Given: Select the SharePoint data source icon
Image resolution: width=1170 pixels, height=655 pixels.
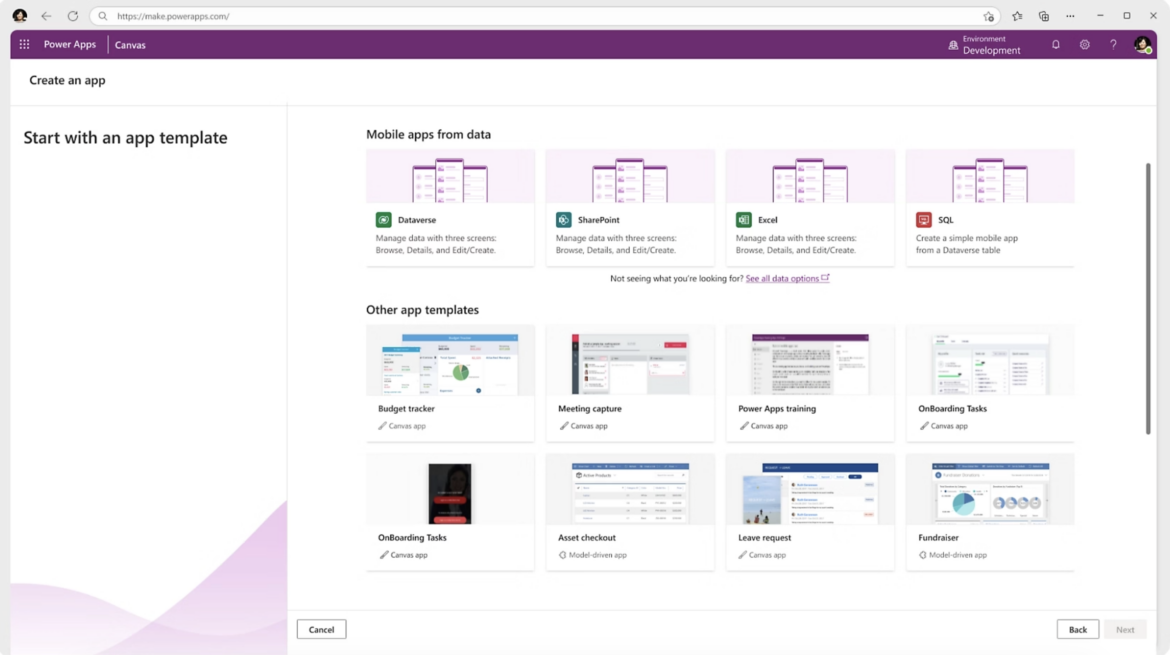Looking at the screenshot, I should click(x=565, y=219).
